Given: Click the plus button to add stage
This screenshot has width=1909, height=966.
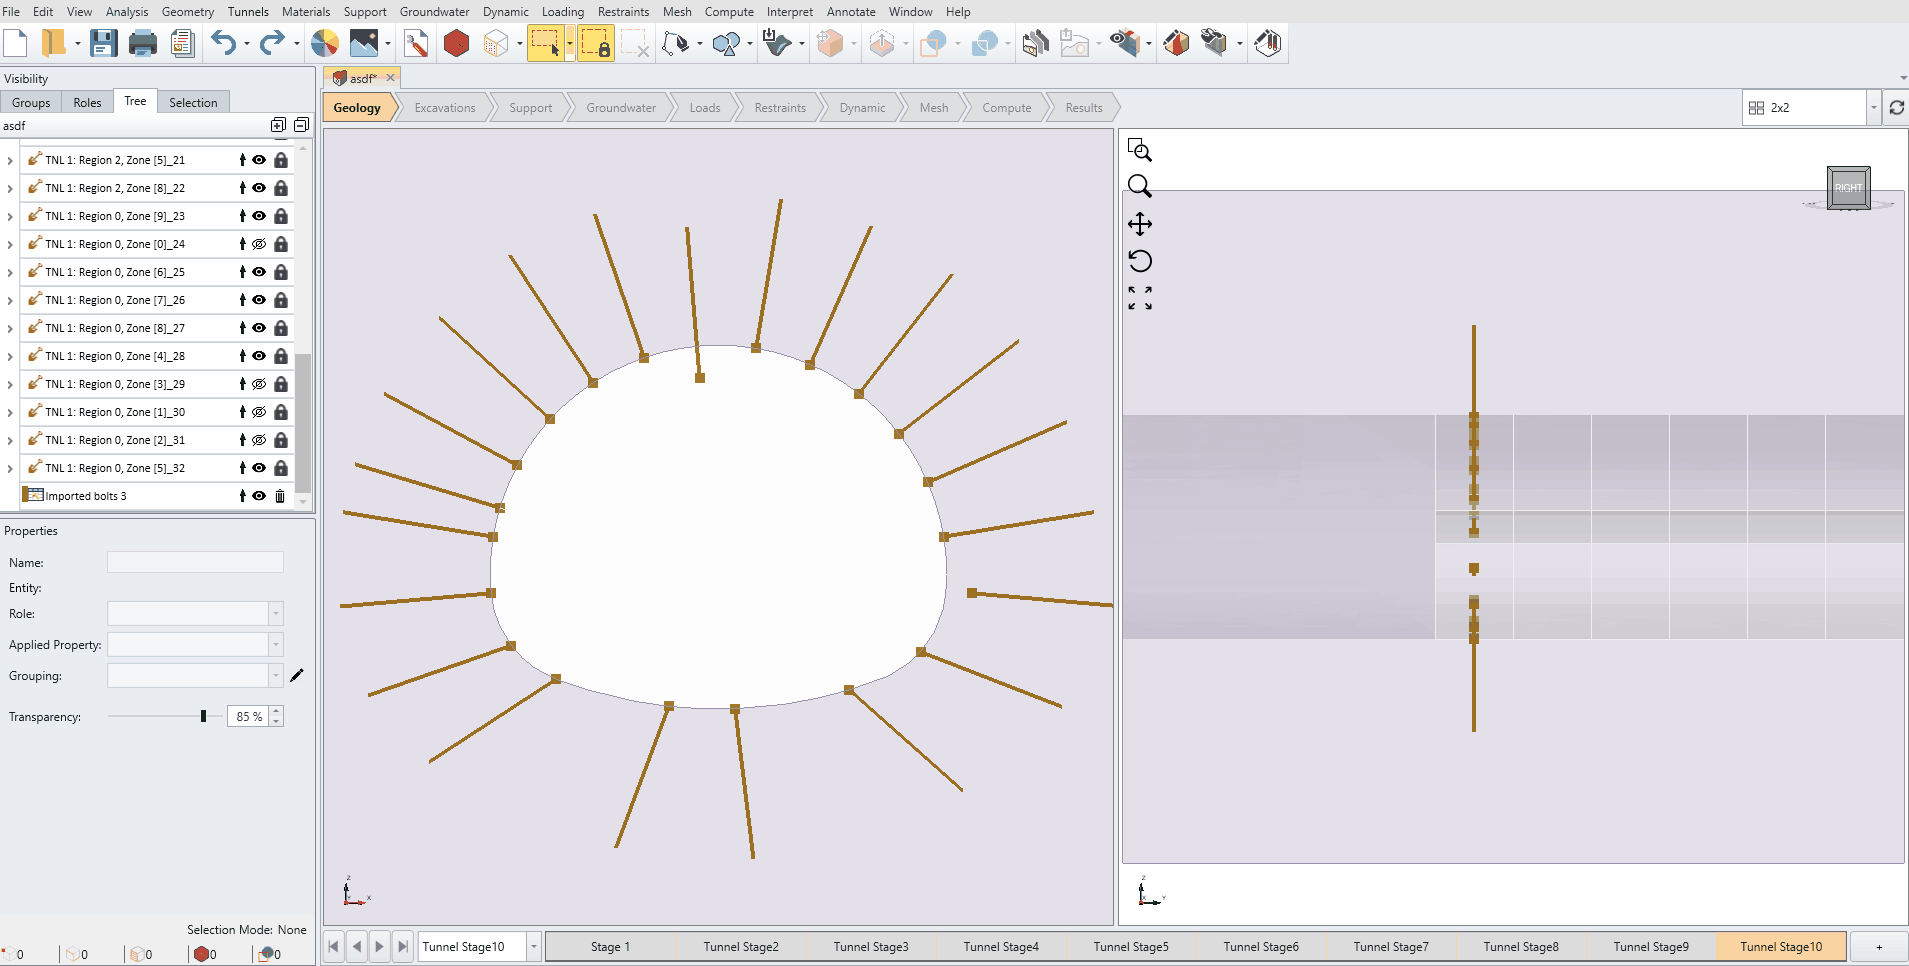Looking at the screenshot, I should [1878, 947].
